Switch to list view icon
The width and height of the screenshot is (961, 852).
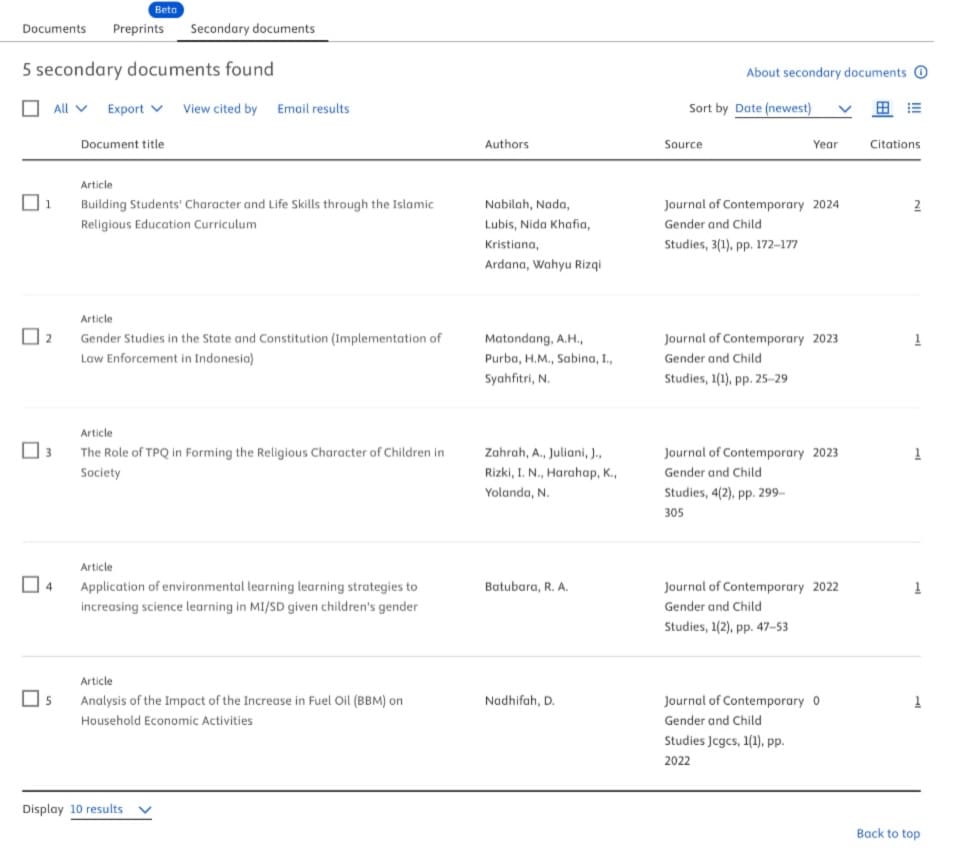(914, 108)
